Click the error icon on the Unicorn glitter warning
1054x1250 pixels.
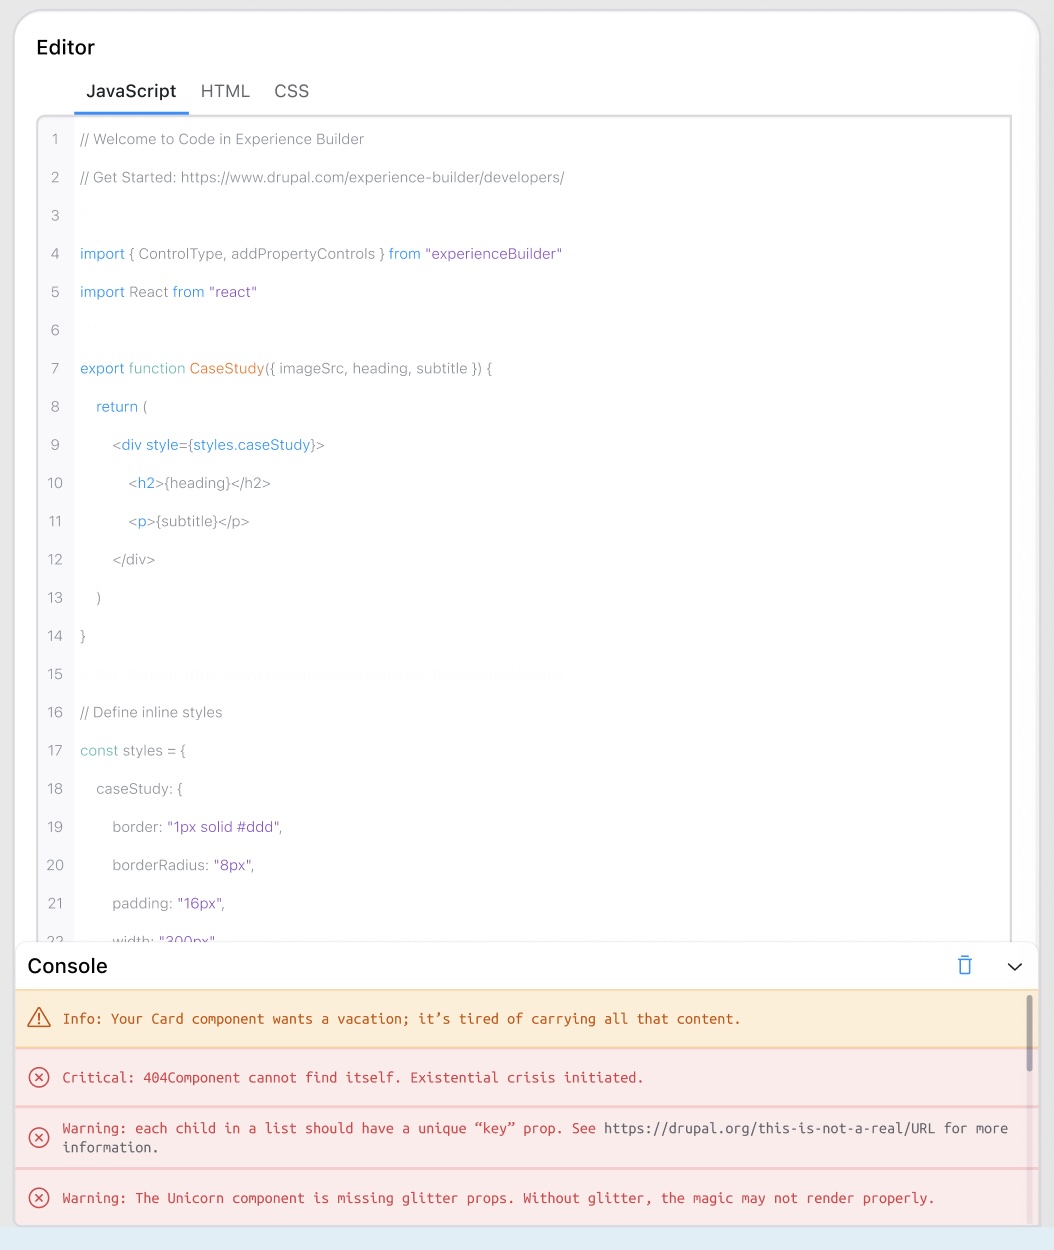pyautogui.click(x=39, y=1197)
